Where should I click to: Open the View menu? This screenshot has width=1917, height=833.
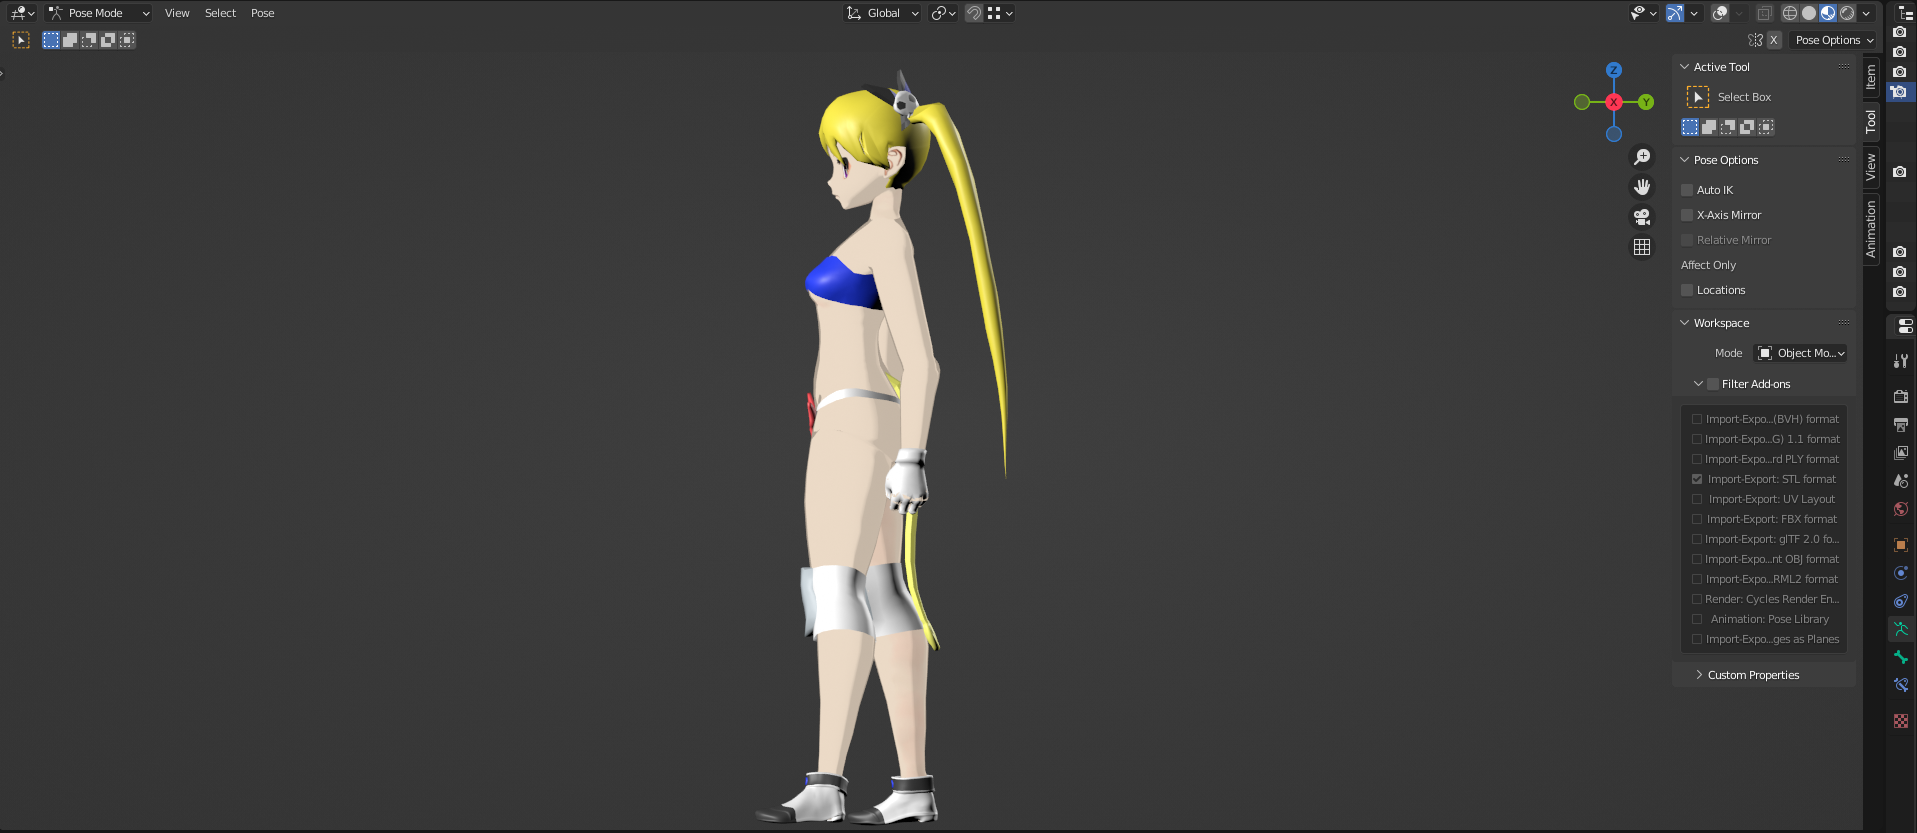point(177,13)
